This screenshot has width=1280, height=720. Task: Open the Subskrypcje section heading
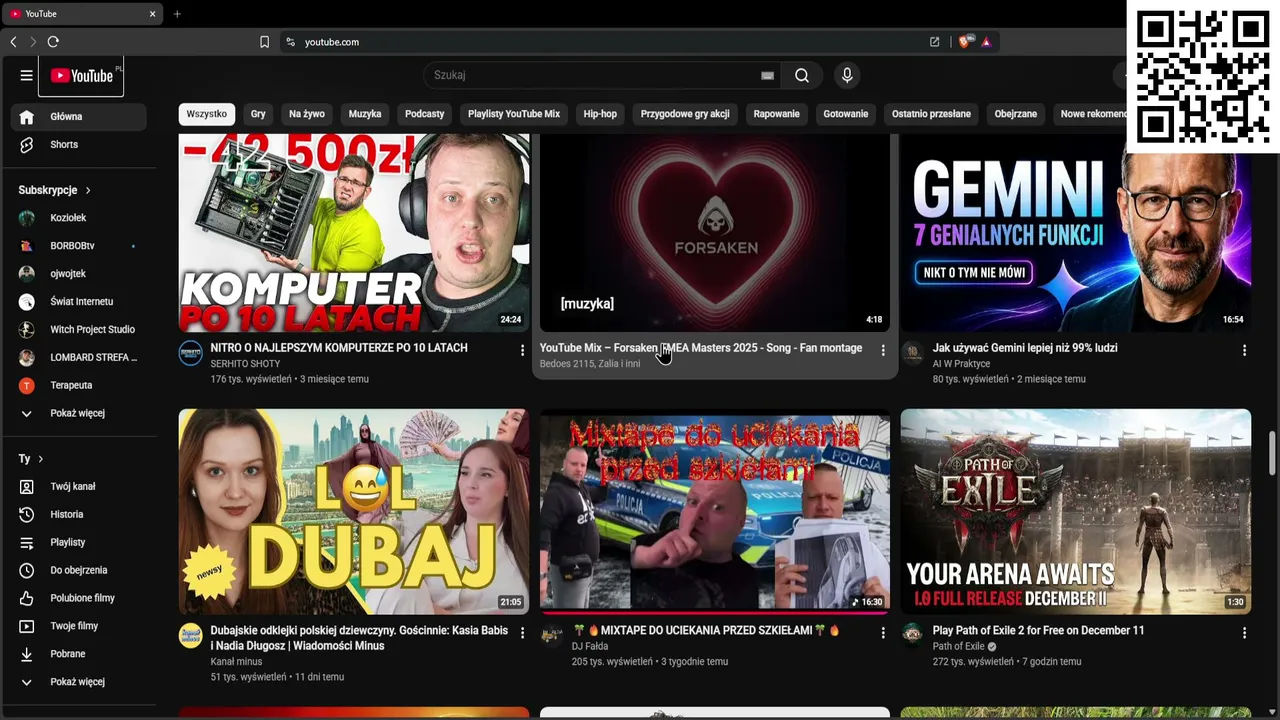(x=55, y=190)
